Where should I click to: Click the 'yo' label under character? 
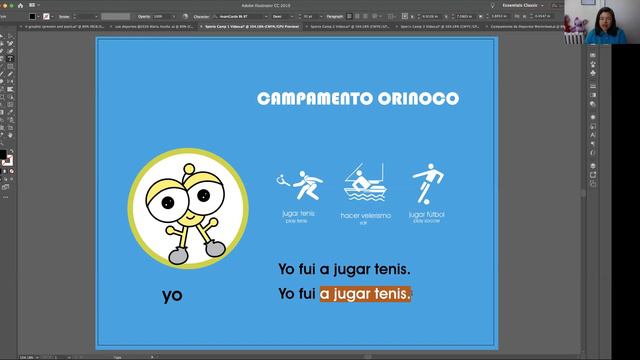tap(172, 295)
